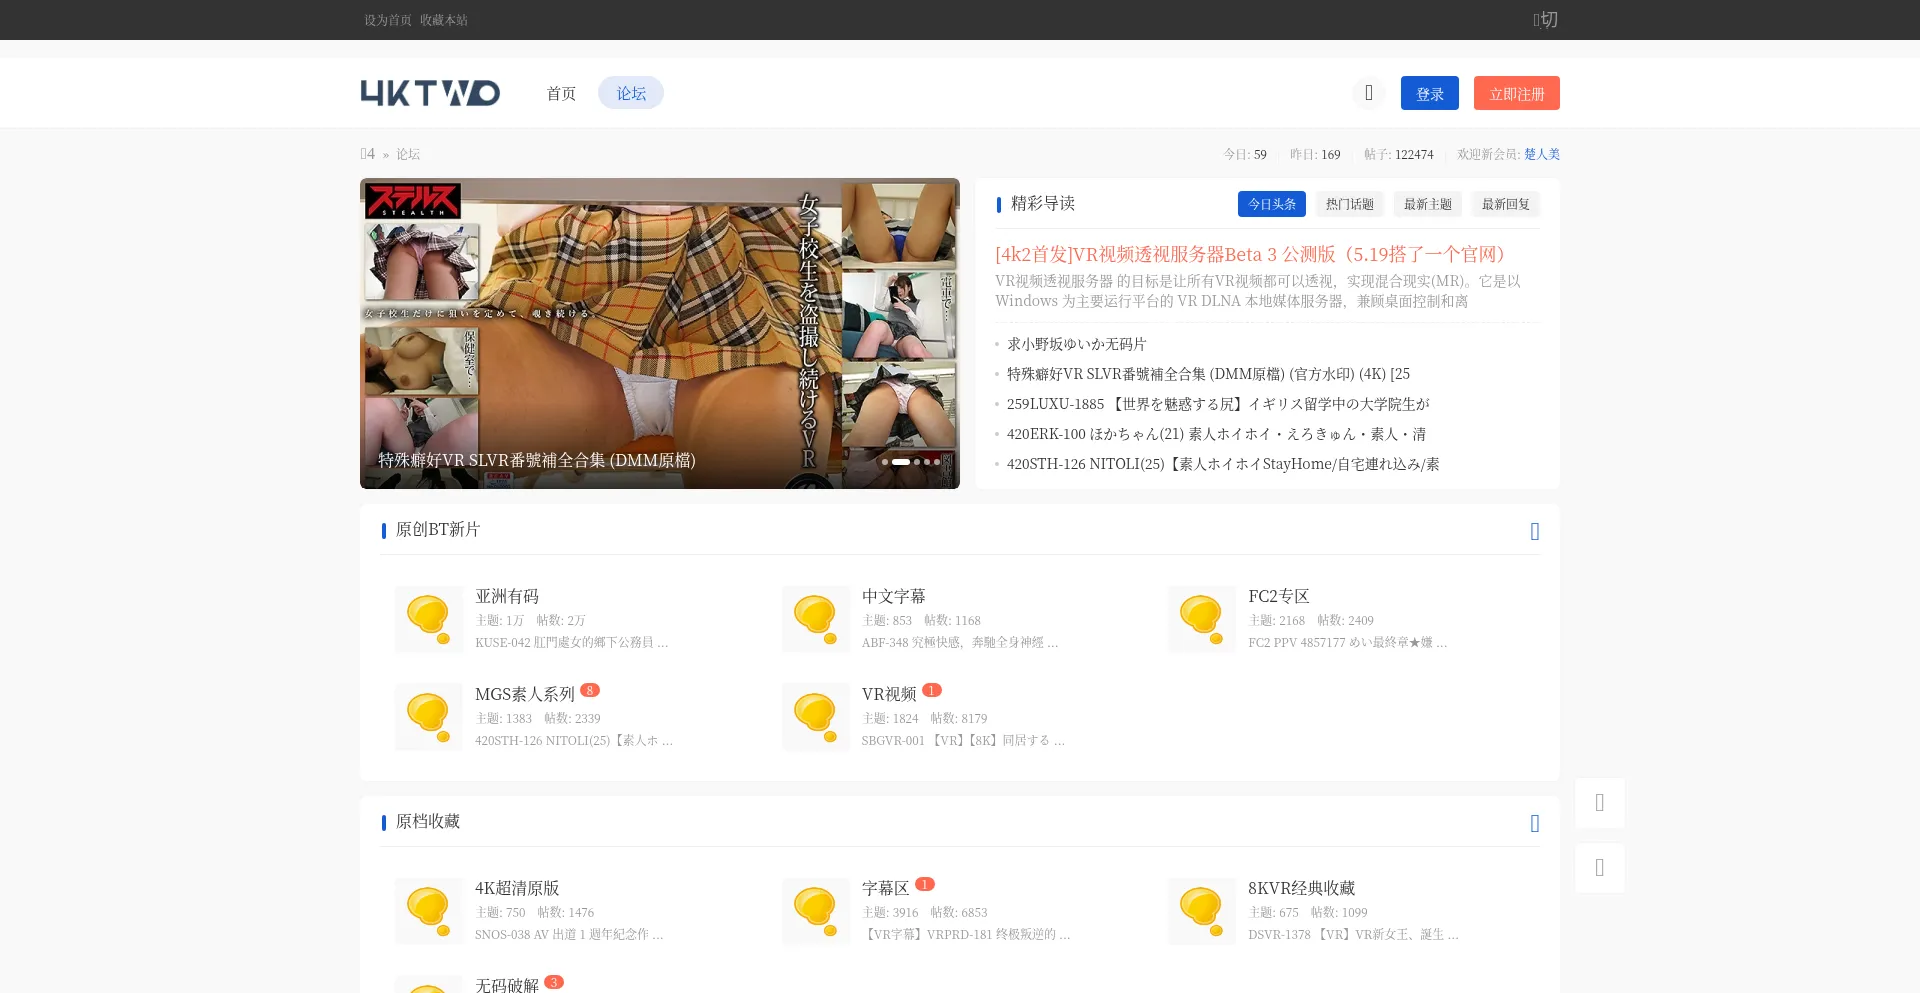Select the 热门话题 tab
The image size is (1920, 993).
[x=1350, y=204]
